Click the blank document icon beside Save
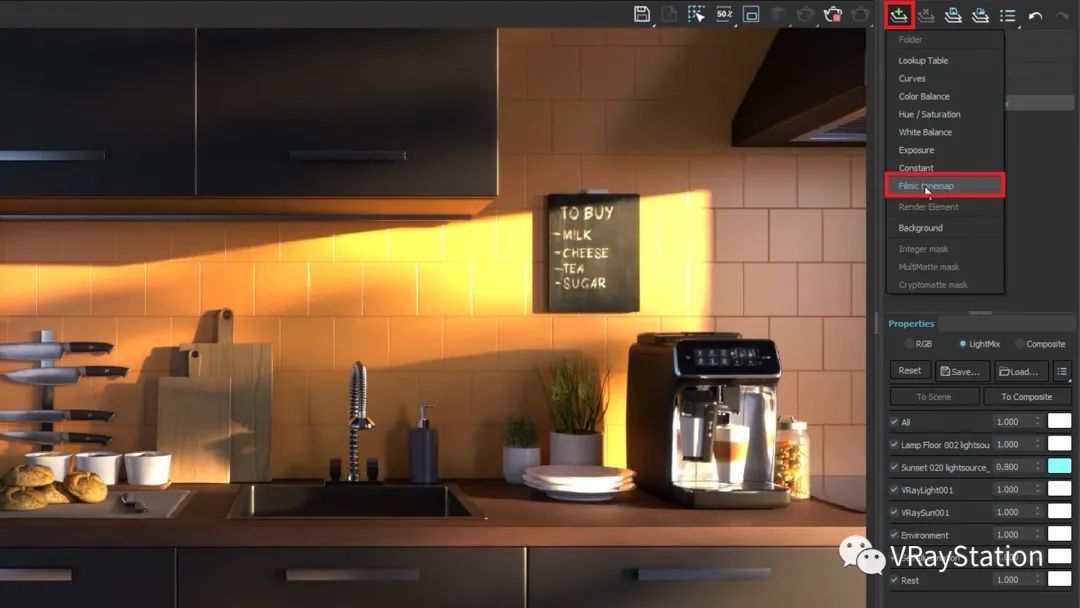Image resolution: width=1080 pixels, height=608 pixels. click(x=669, y=14)
